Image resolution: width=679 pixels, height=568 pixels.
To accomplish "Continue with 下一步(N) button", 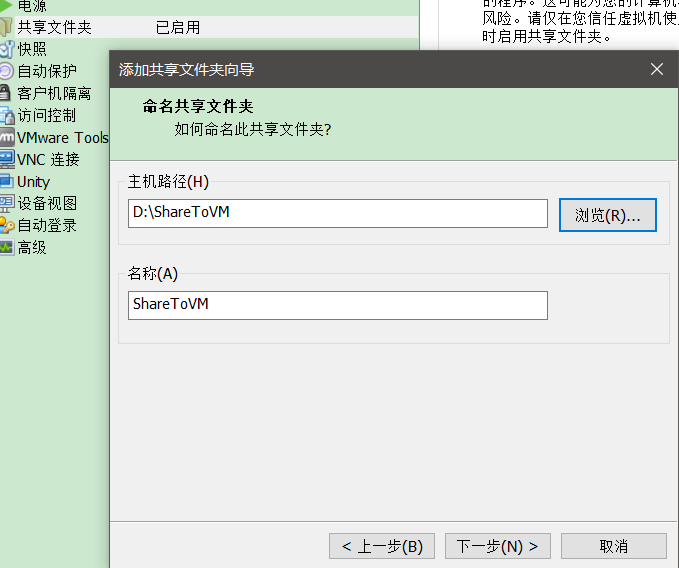I will [498, 546].
